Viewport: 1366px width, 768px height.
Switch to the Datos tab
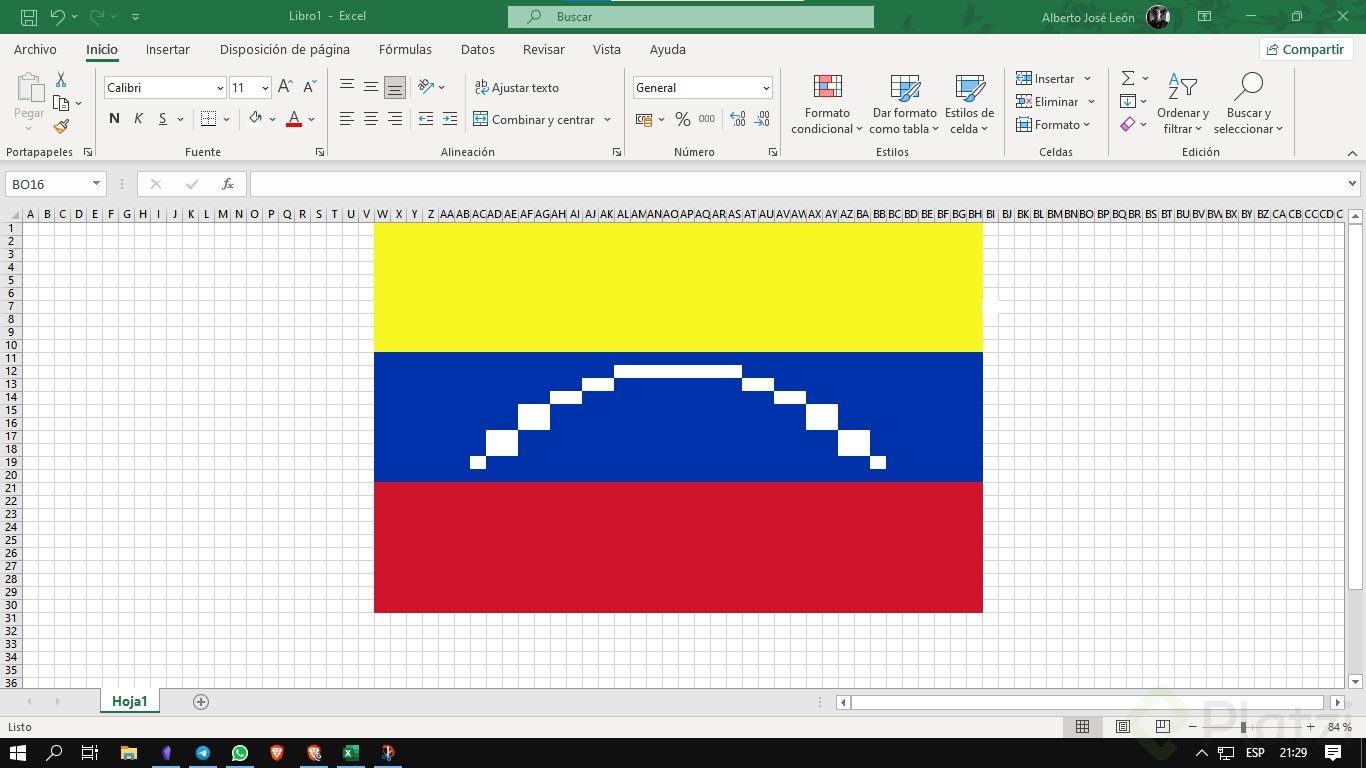click(477, 49)
